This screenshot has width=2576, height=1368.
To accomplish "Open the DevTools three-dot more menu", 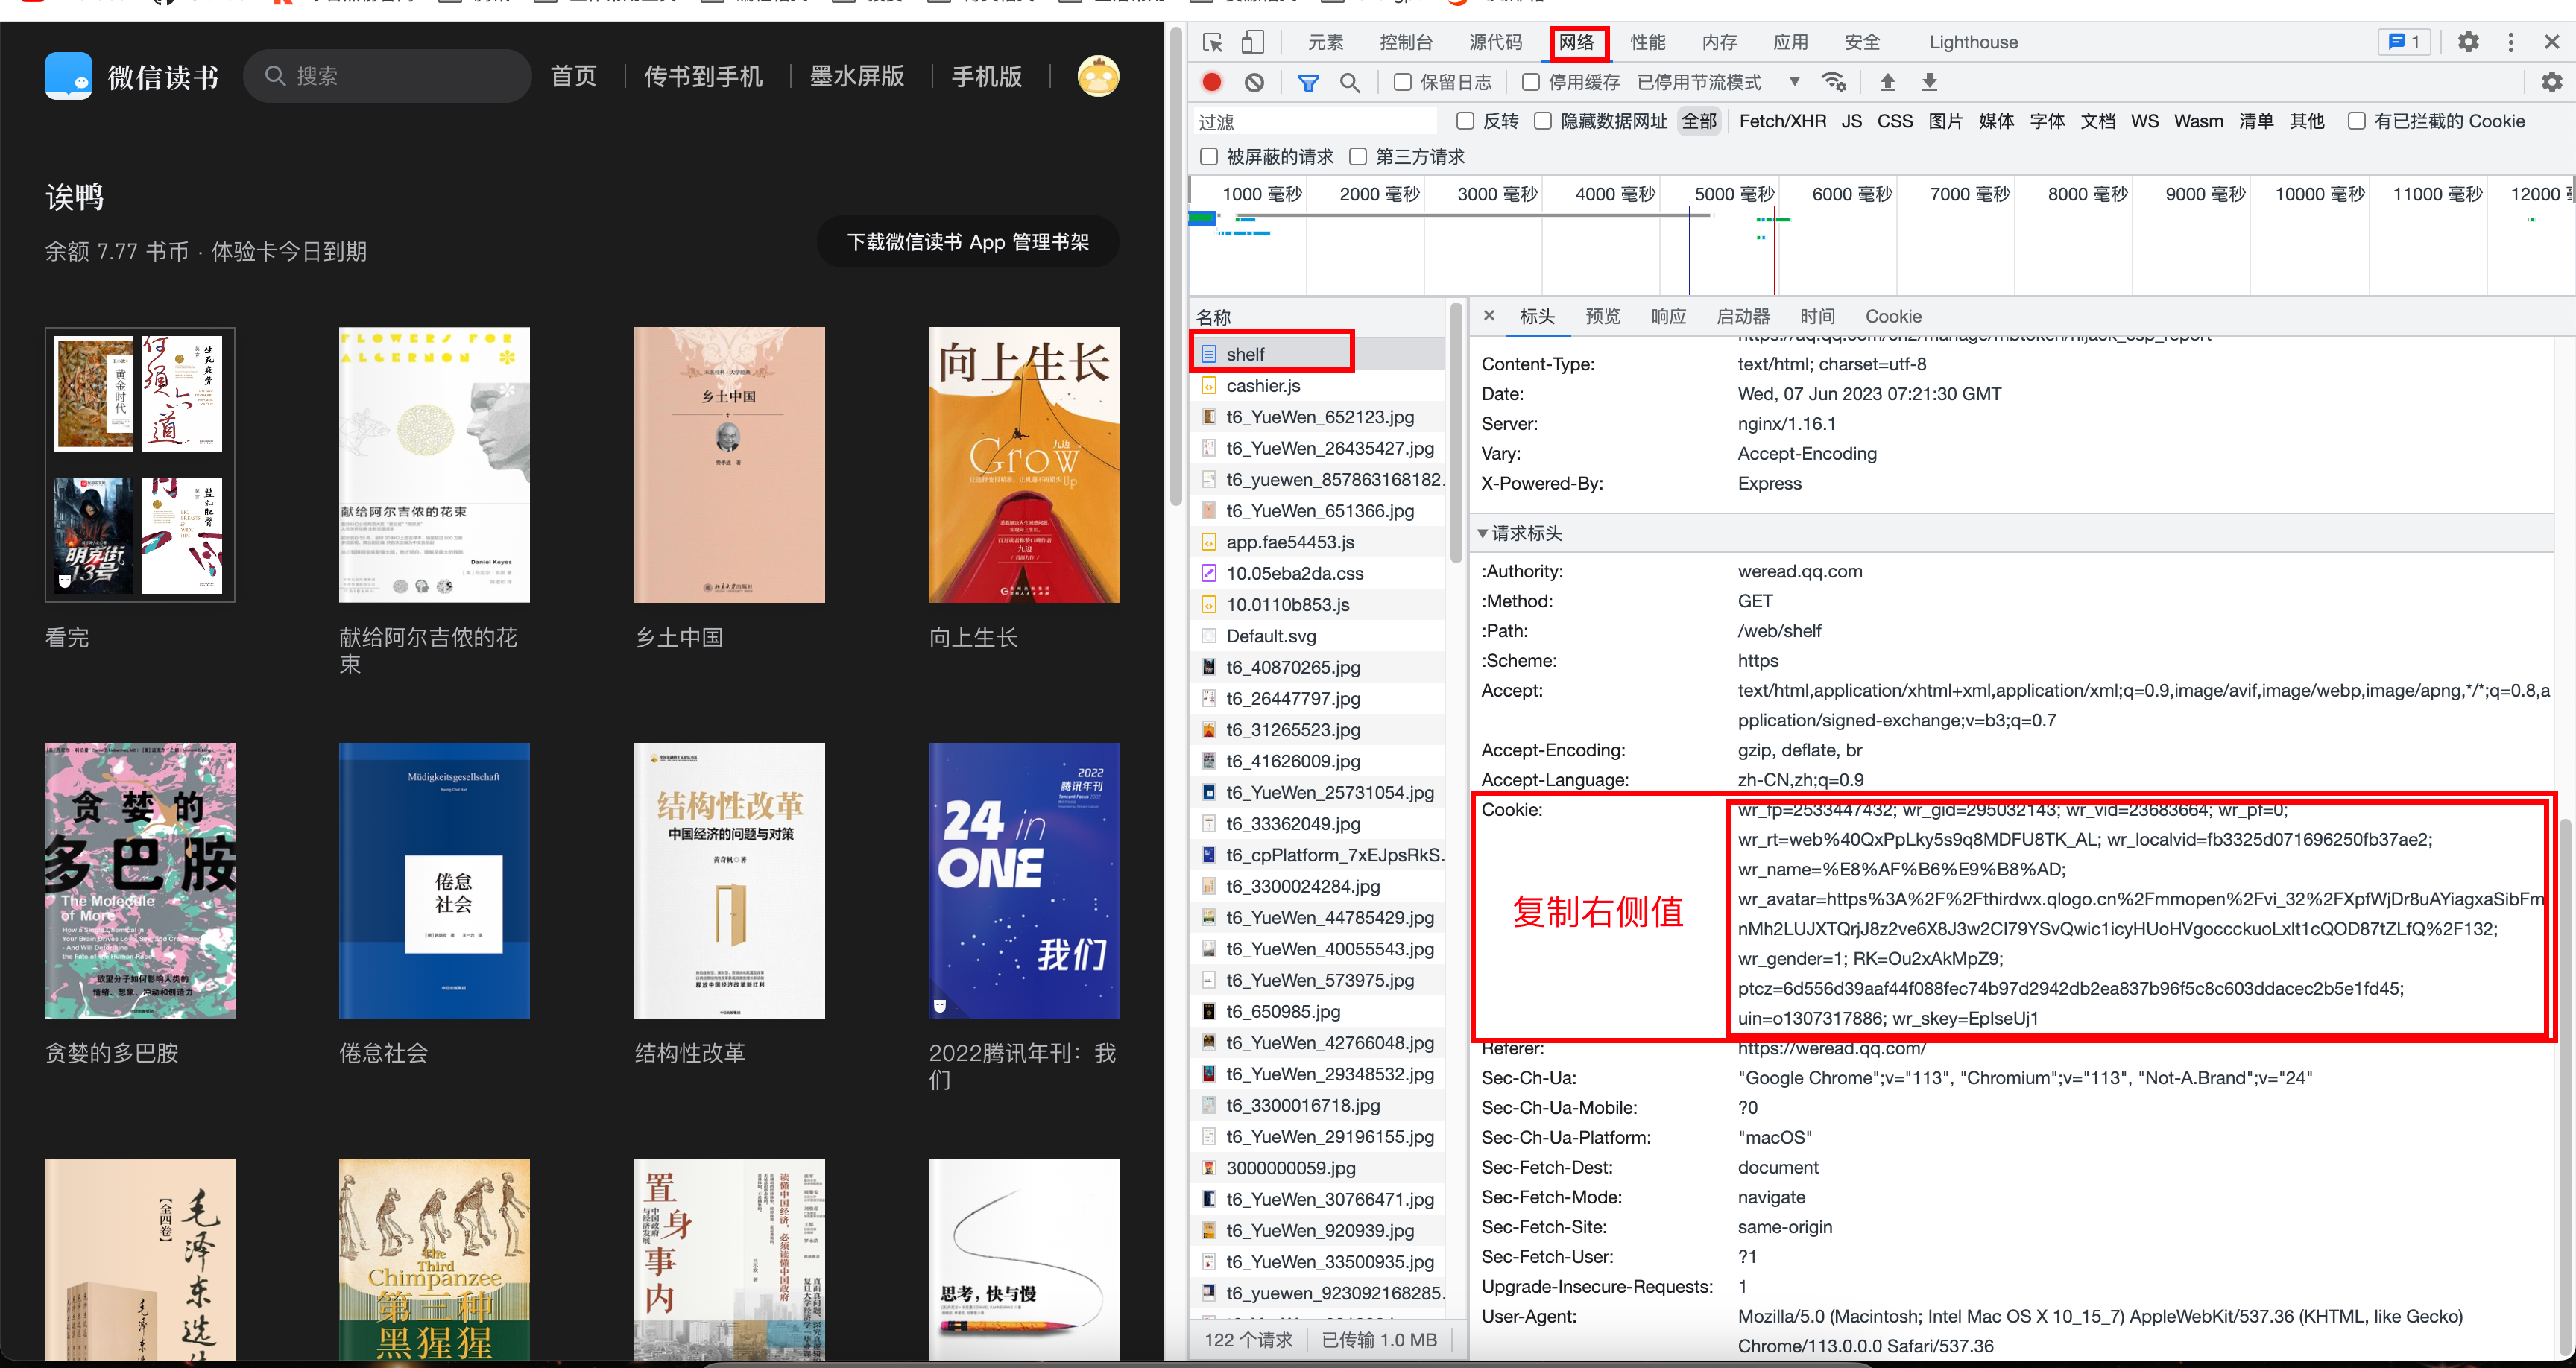I will click(2510, 42).
